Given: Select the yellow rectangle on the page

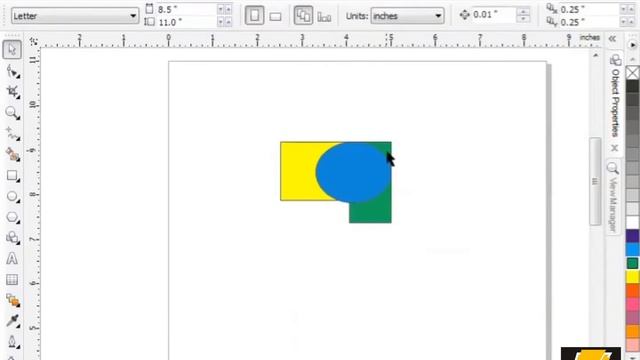Looking at the screenshot, I should click(298, 171).
